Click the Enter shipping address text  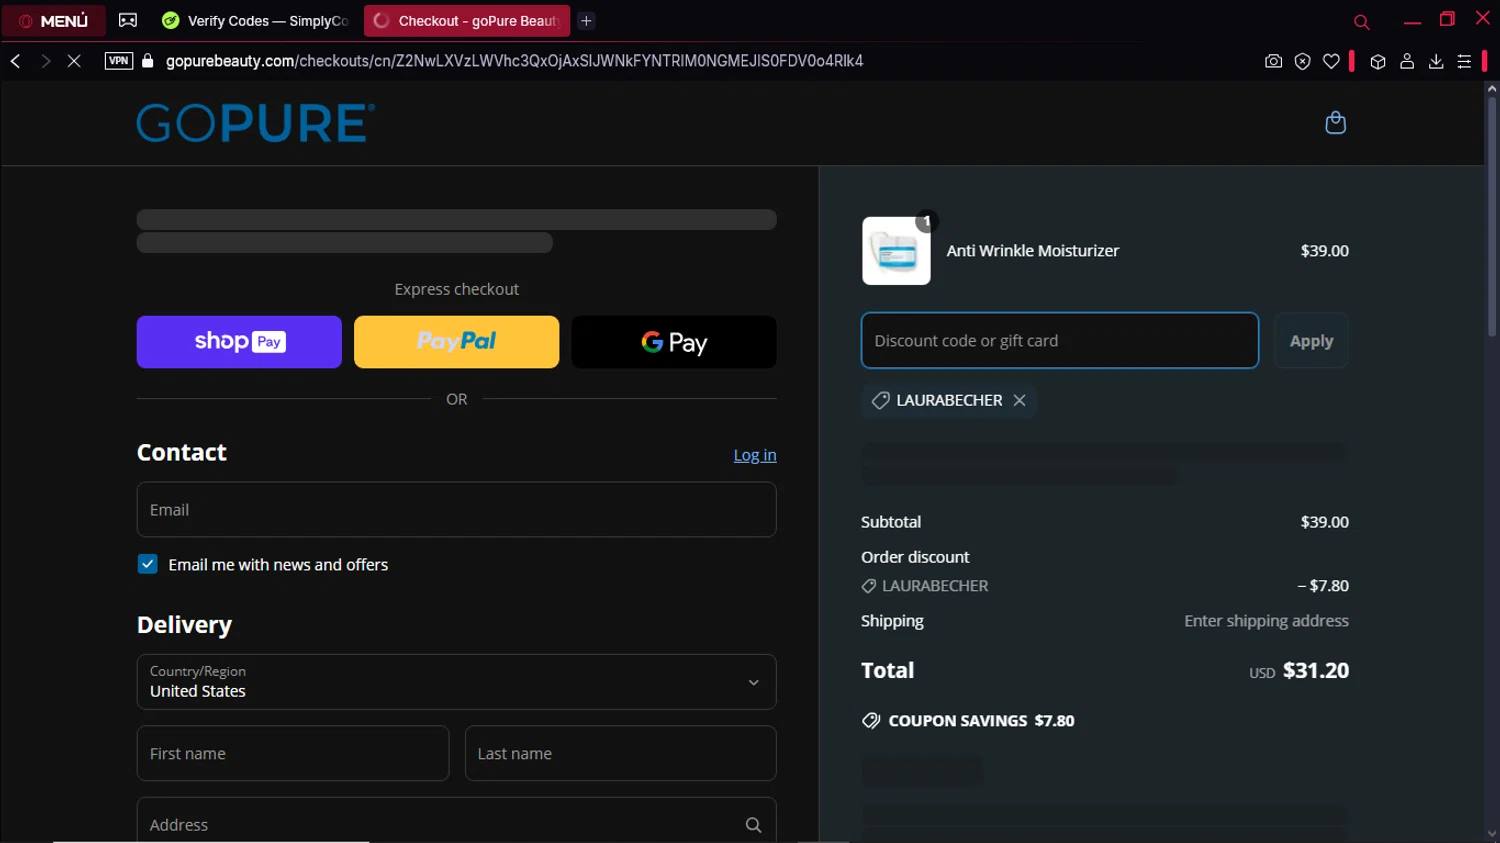[1266, 621]
